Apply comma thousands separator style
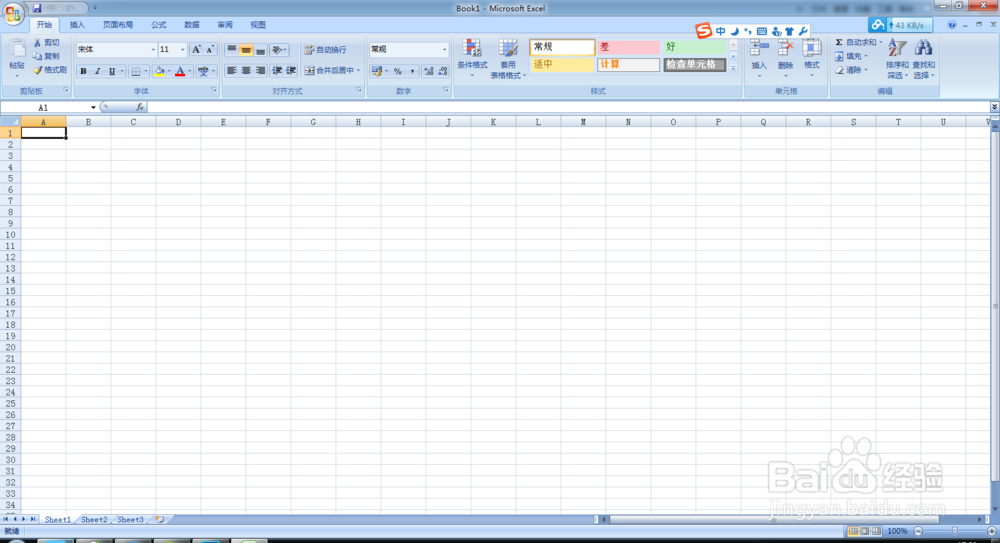1000x543 pixels. [412, 71]
